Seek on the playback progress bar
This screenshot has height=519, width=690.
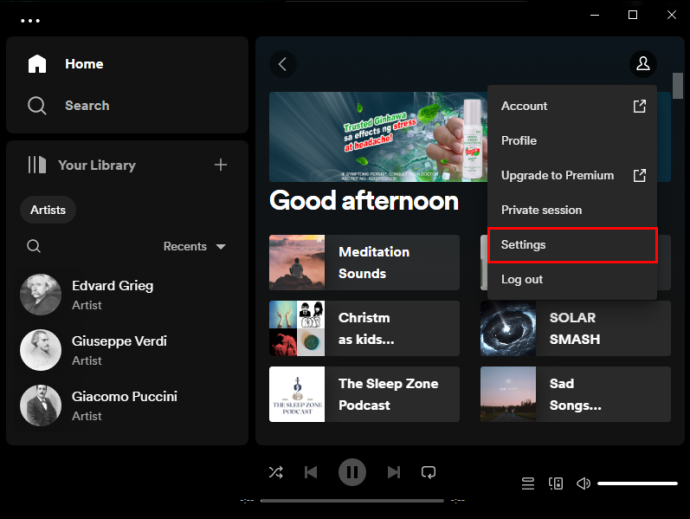tap(352, 501)
